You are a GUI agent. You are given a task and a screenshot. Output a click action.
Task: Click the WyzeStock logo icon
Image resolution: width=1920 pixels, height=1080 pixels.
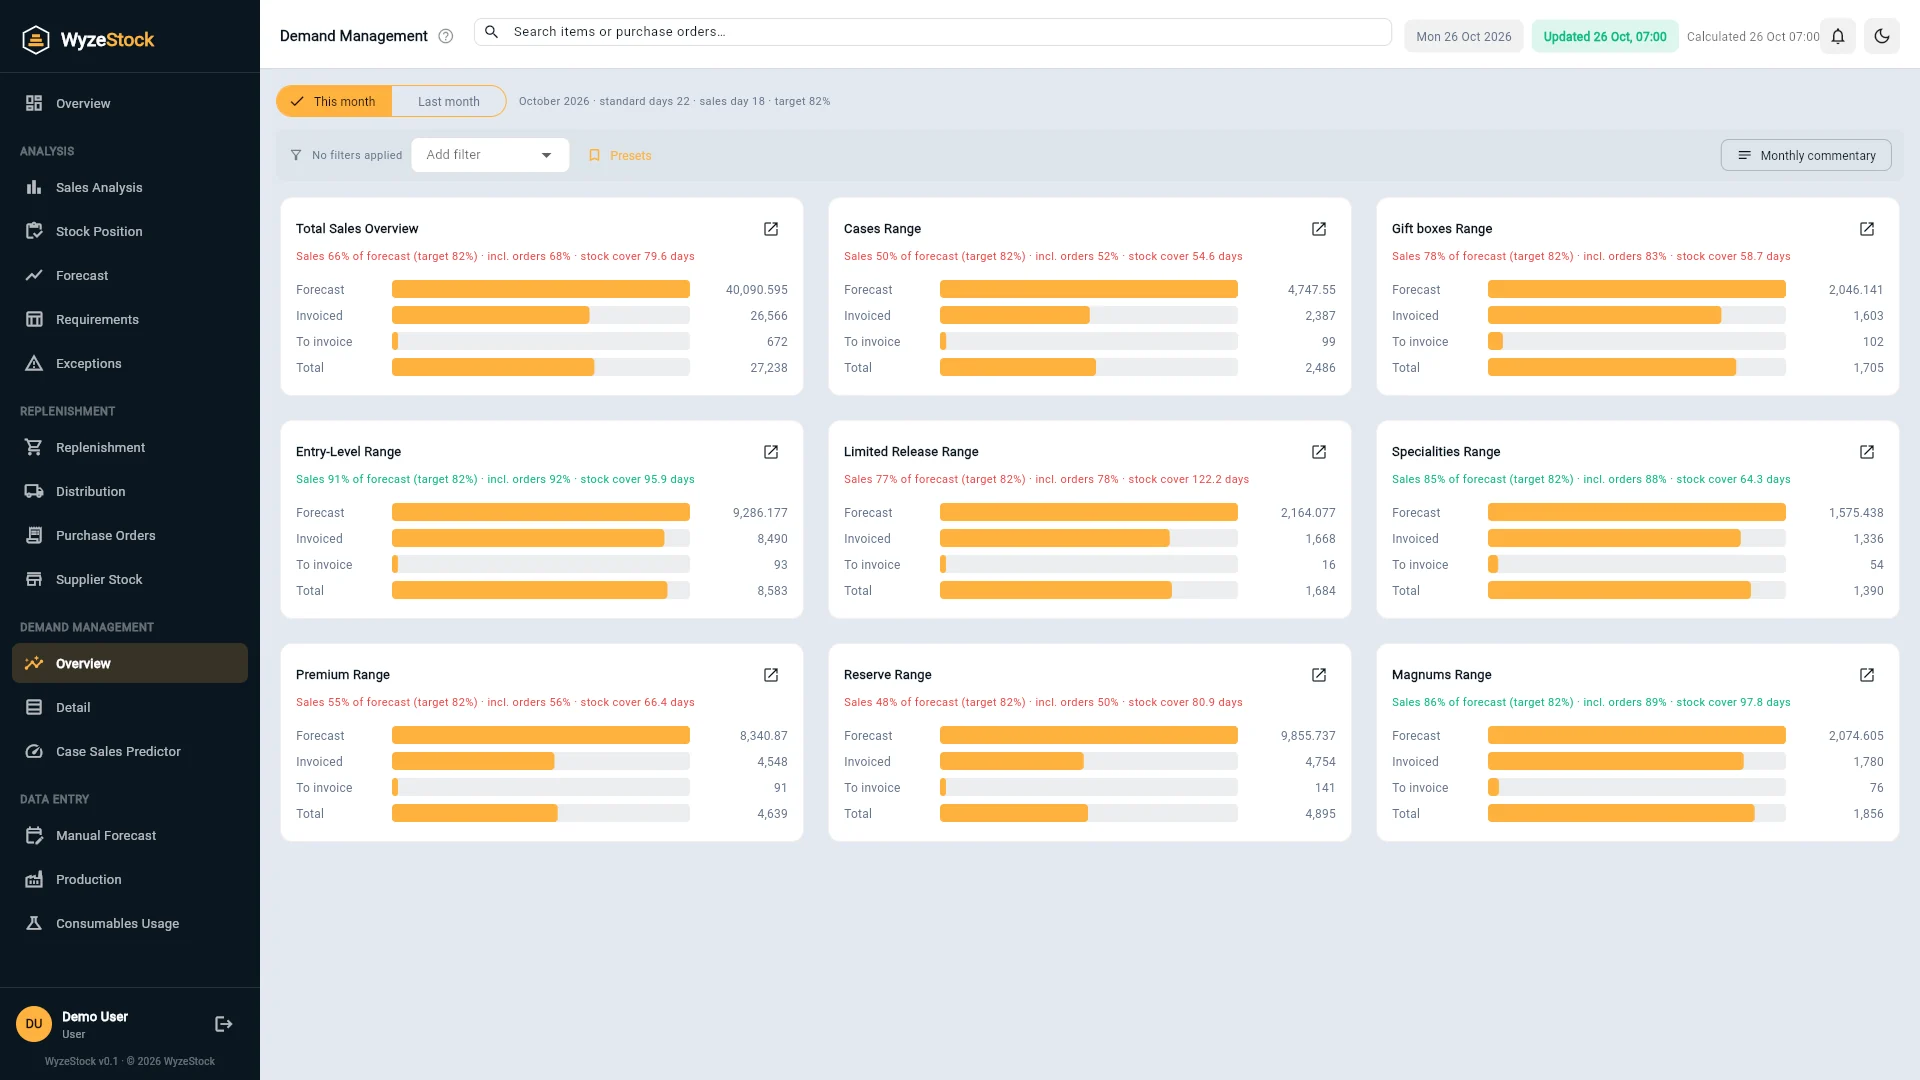(36, 40)
